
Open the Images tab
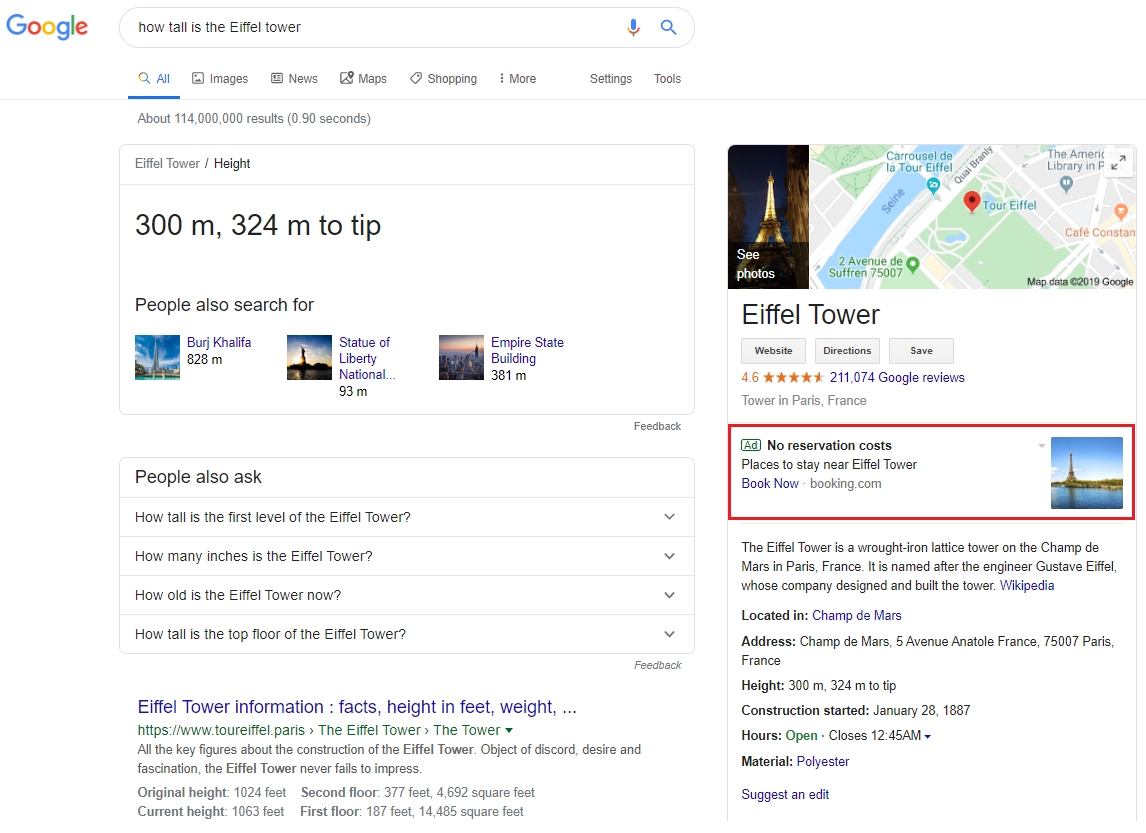(220, 78)
